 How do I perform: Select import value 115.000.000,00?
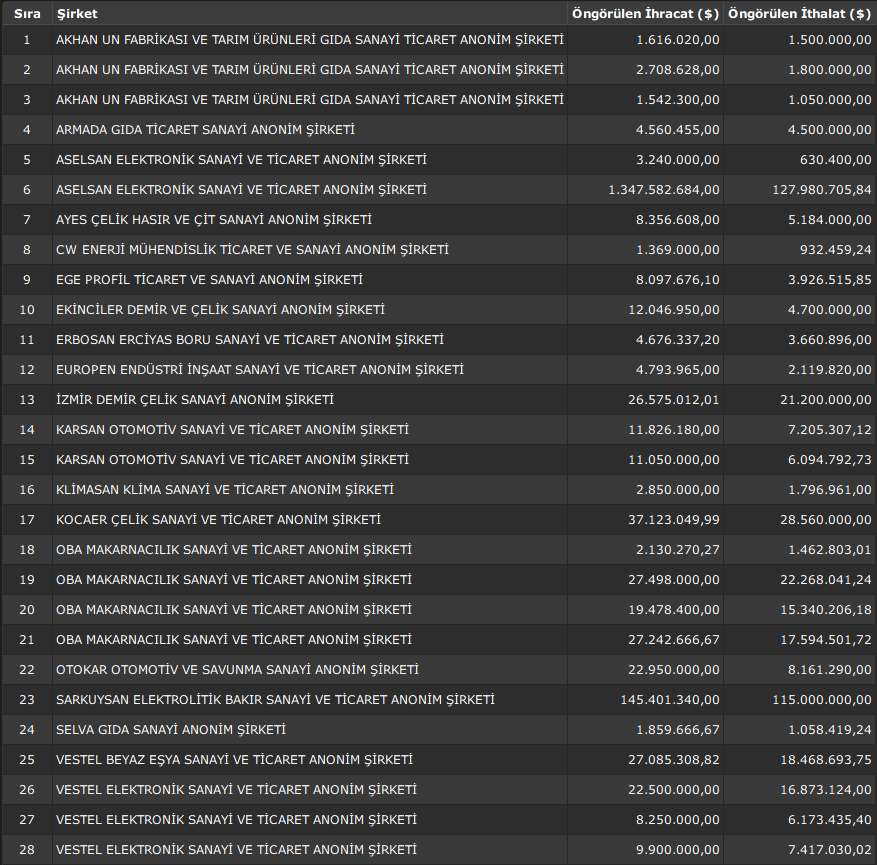click(822, 699)
